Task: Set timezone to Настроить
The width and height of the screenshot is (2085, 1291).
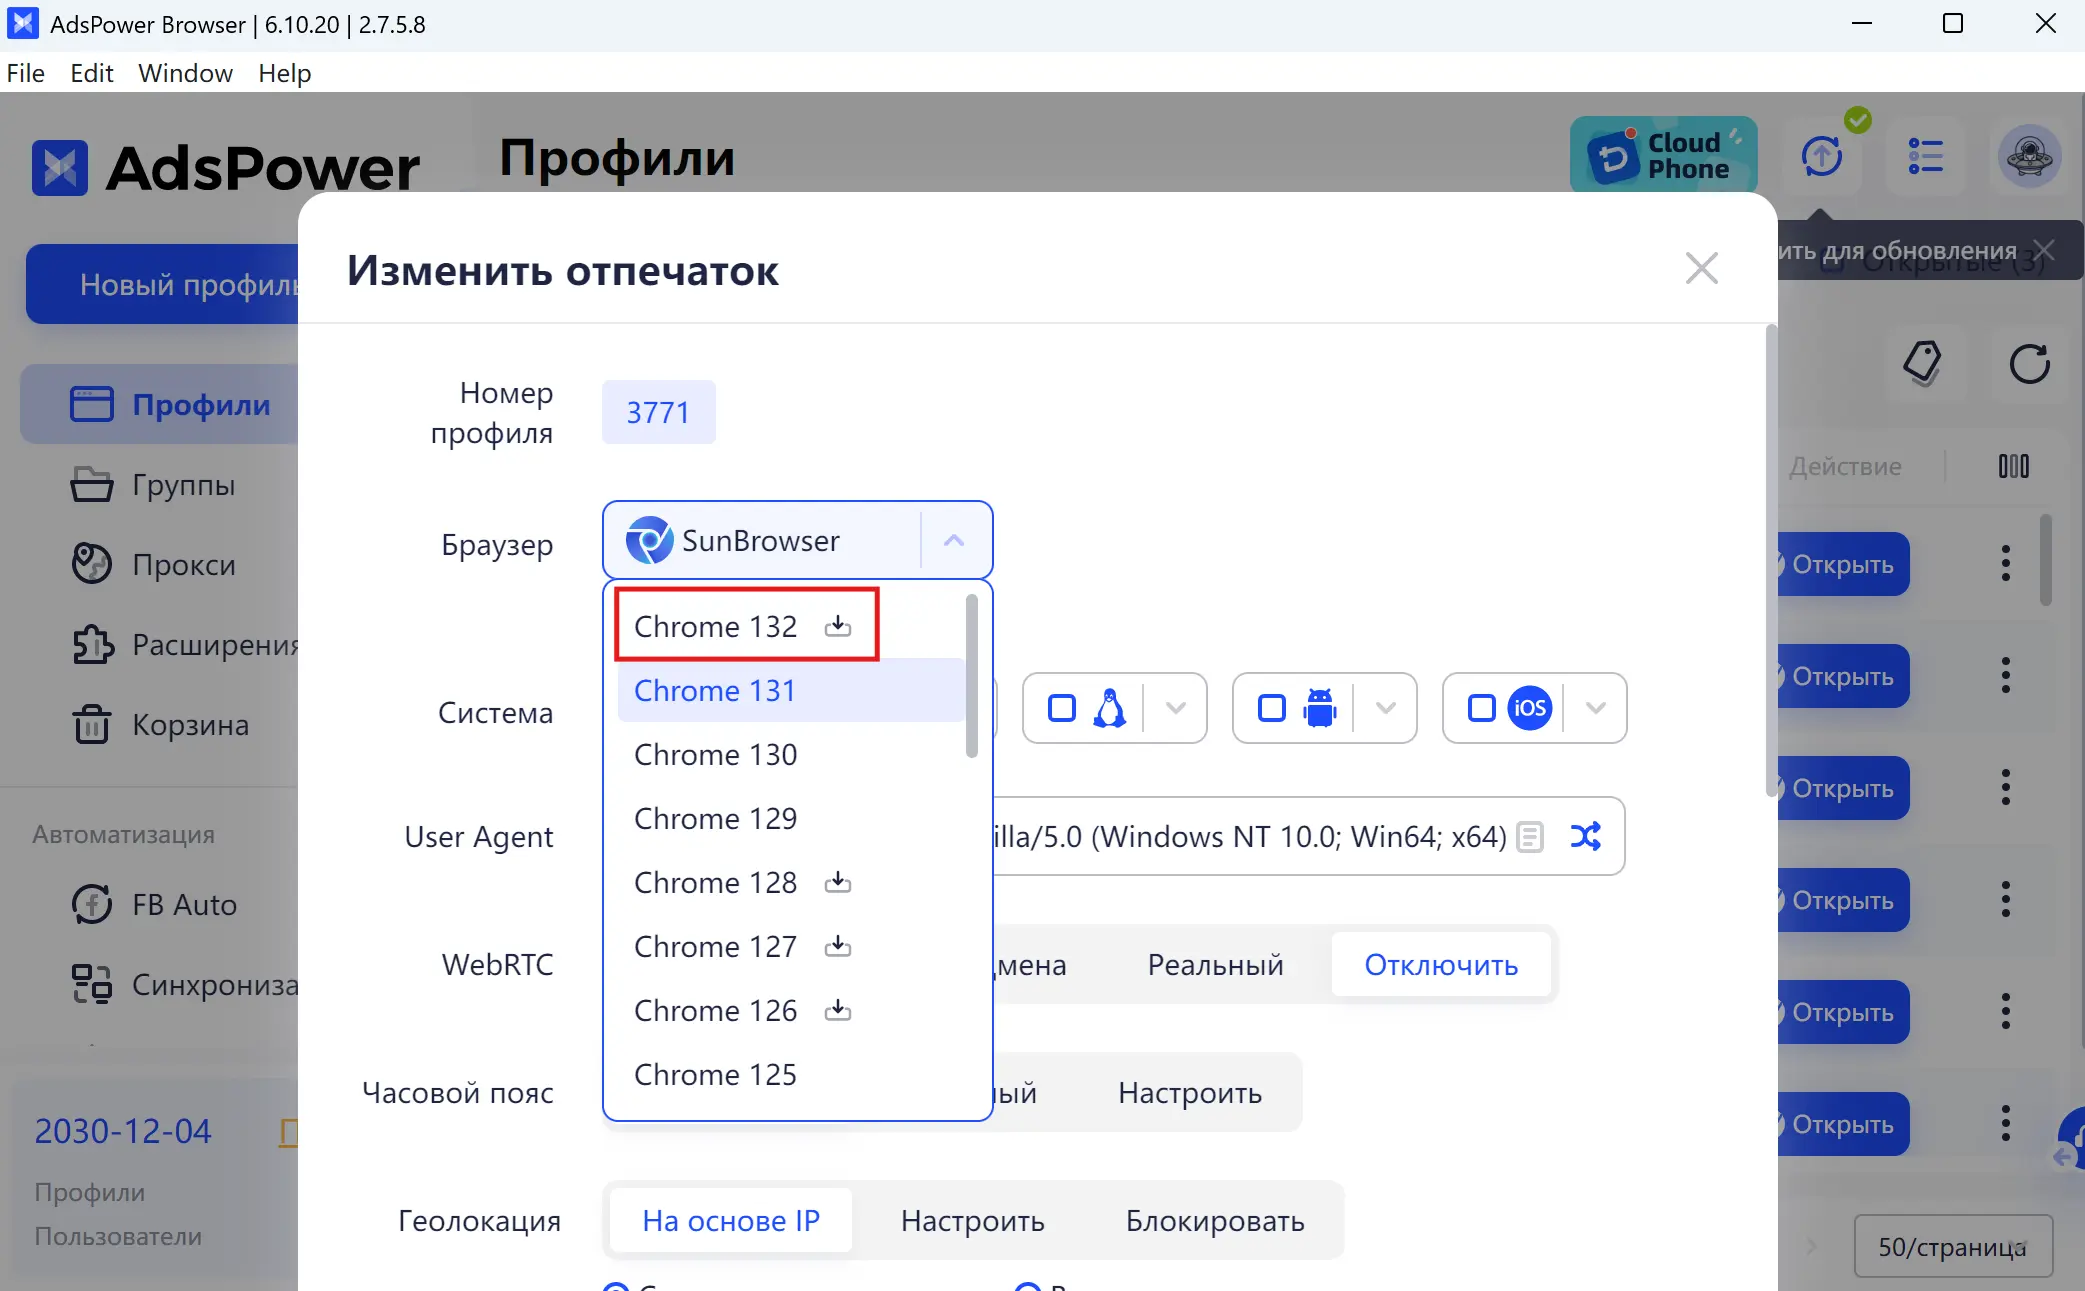Action: coord(1190,1093)
